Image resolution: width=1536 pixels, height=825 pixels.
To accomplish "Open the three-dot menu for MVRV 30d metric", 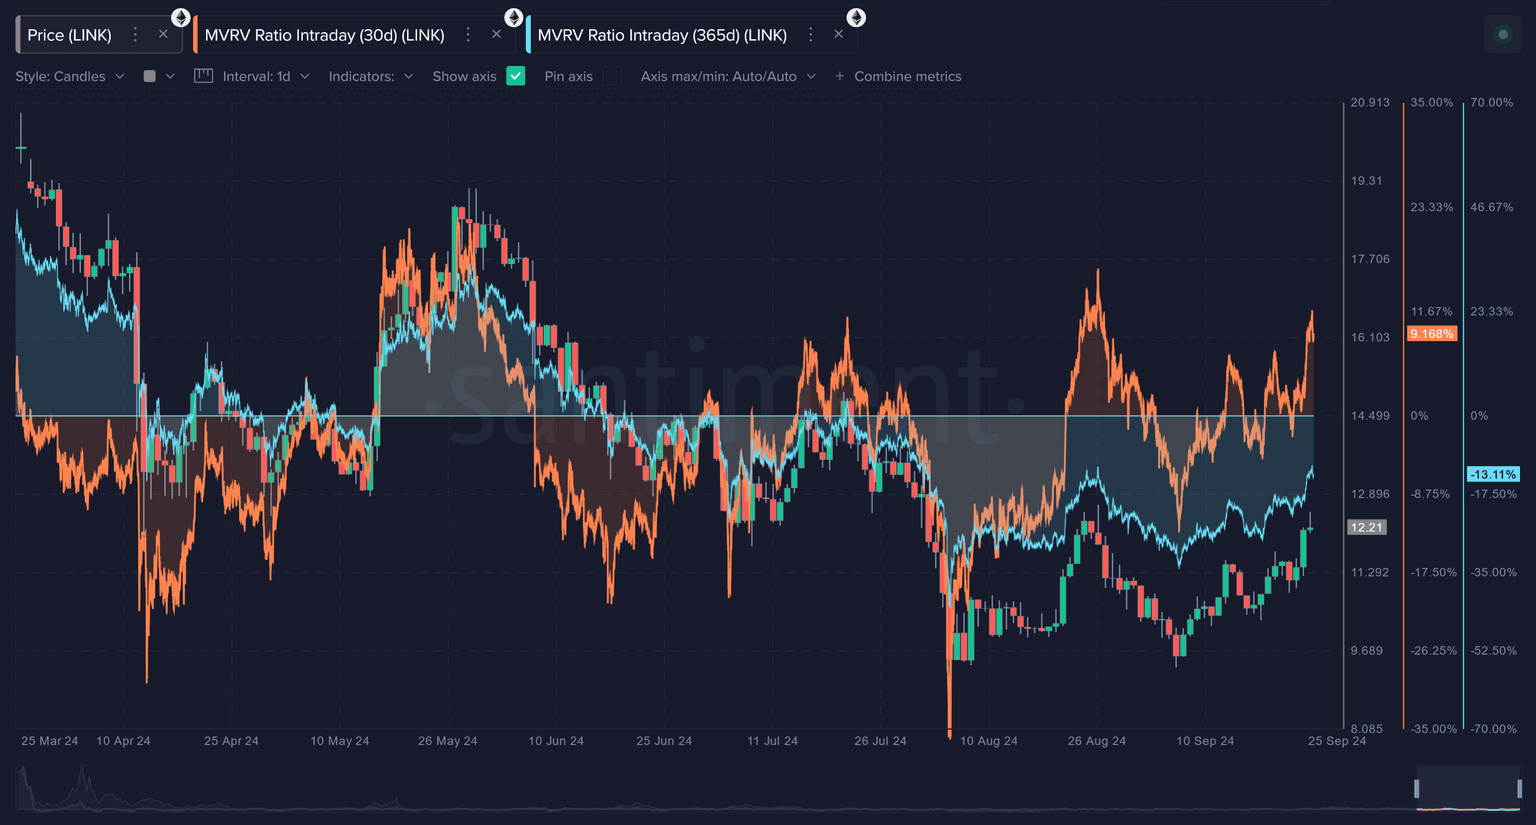I will 468,35.
